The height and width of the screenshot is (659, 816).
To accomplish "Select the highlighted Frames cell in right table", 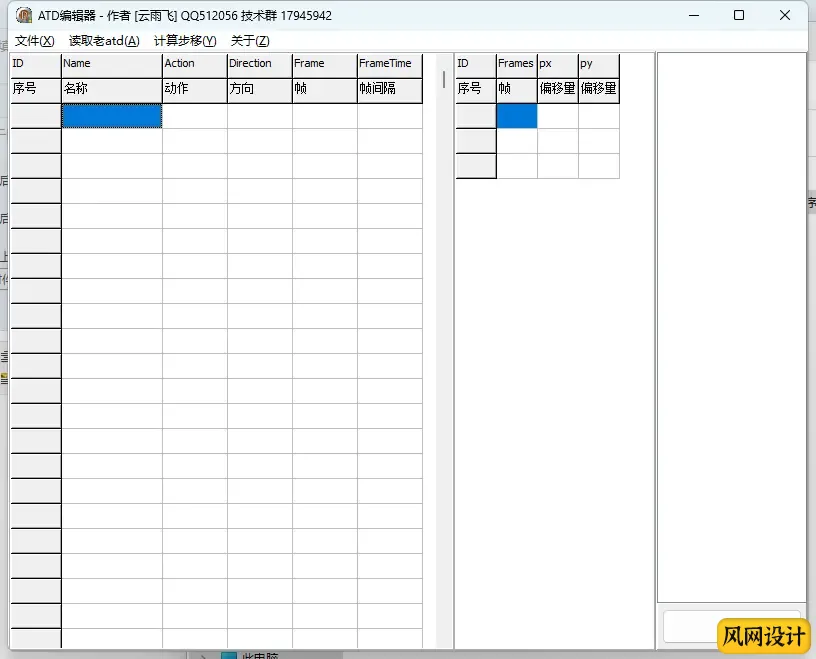I will (516, 116).
